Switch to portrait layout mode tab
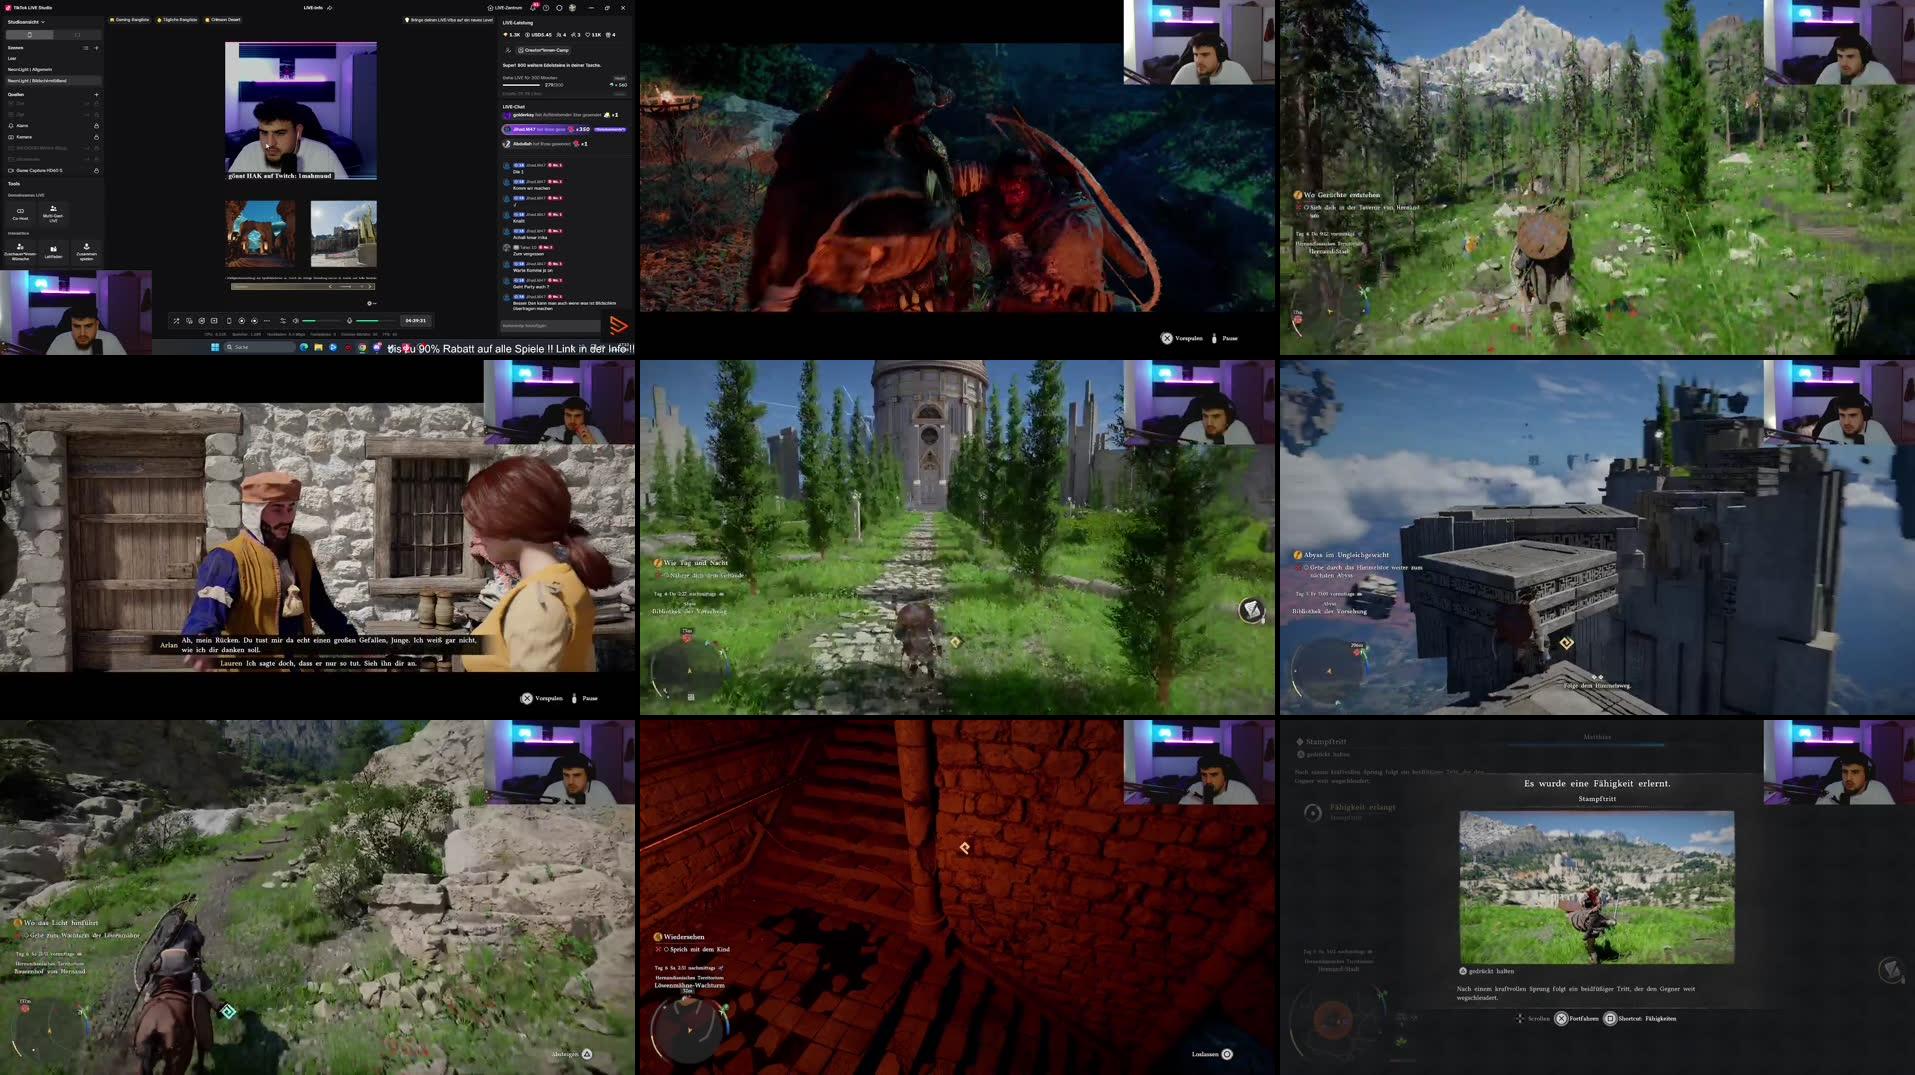The width and height of the screenshot is (1915, 1075). (30, 34)
